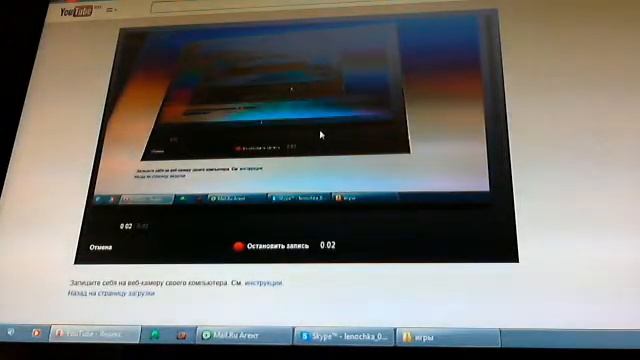Image resolution: width=640 pixels, height=360 pixels.
Task: Open Mail.Ru Agent from the taskbar
Action: 244,336
